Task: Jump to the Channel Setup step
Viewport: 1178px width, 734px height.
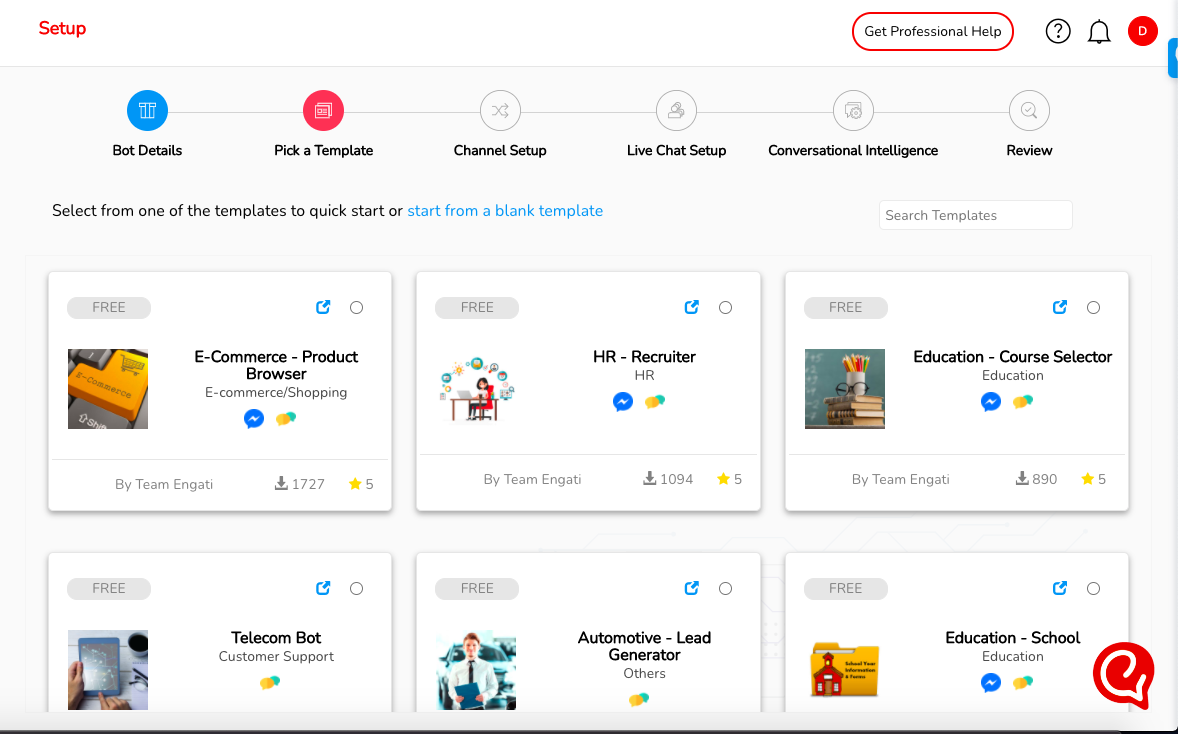Action: (500, 110)
